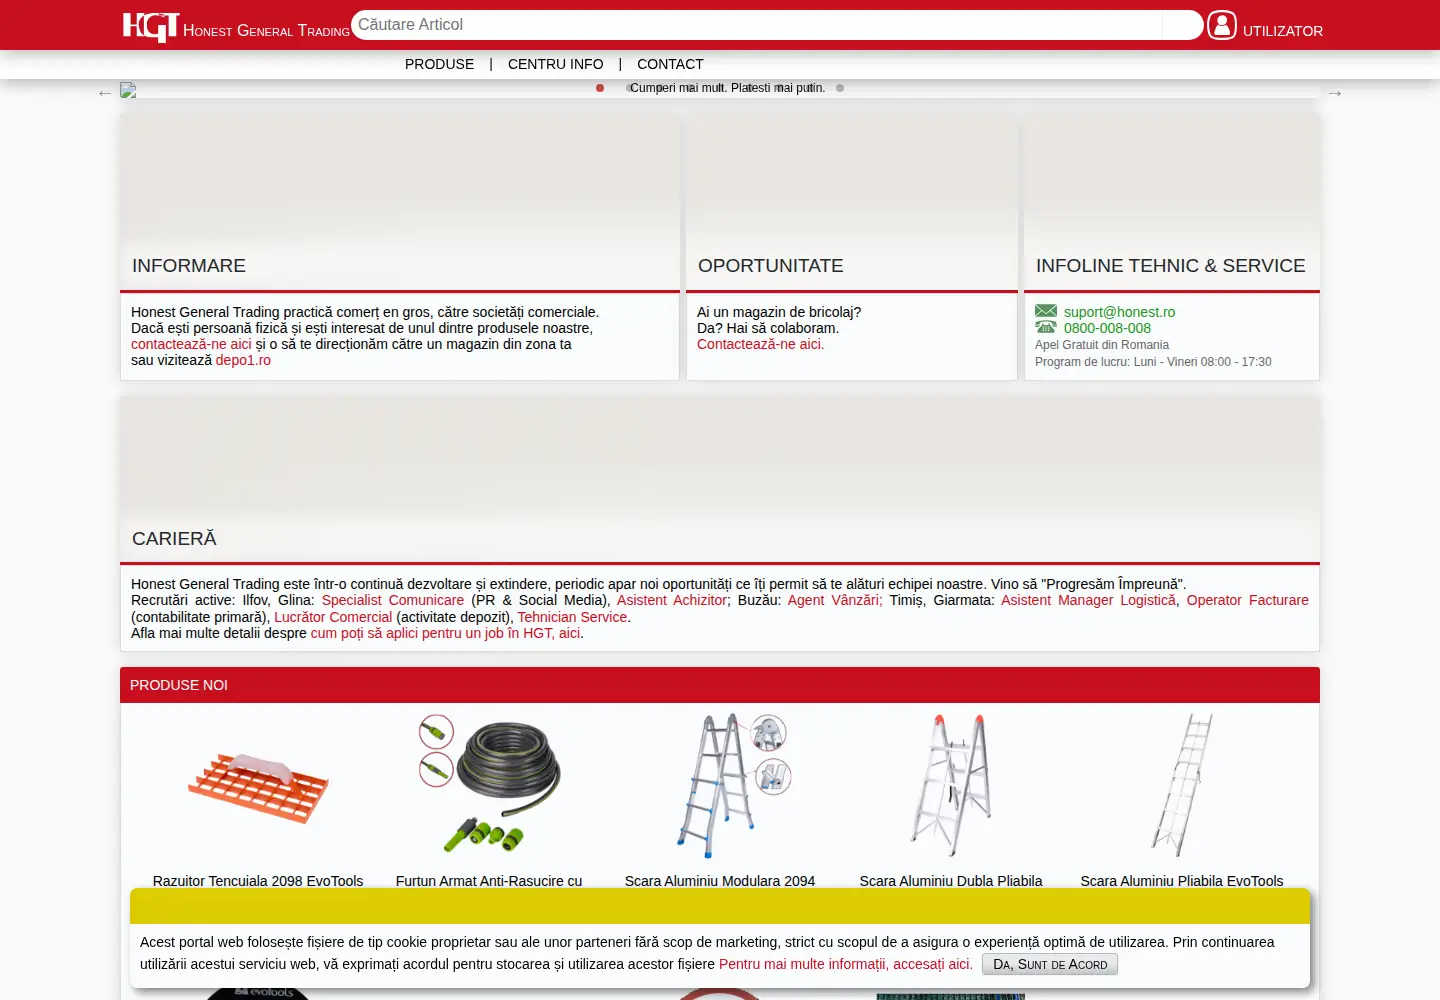Click the green telephone icon
1440x1000 pixels.
[x=1046, y=327]
